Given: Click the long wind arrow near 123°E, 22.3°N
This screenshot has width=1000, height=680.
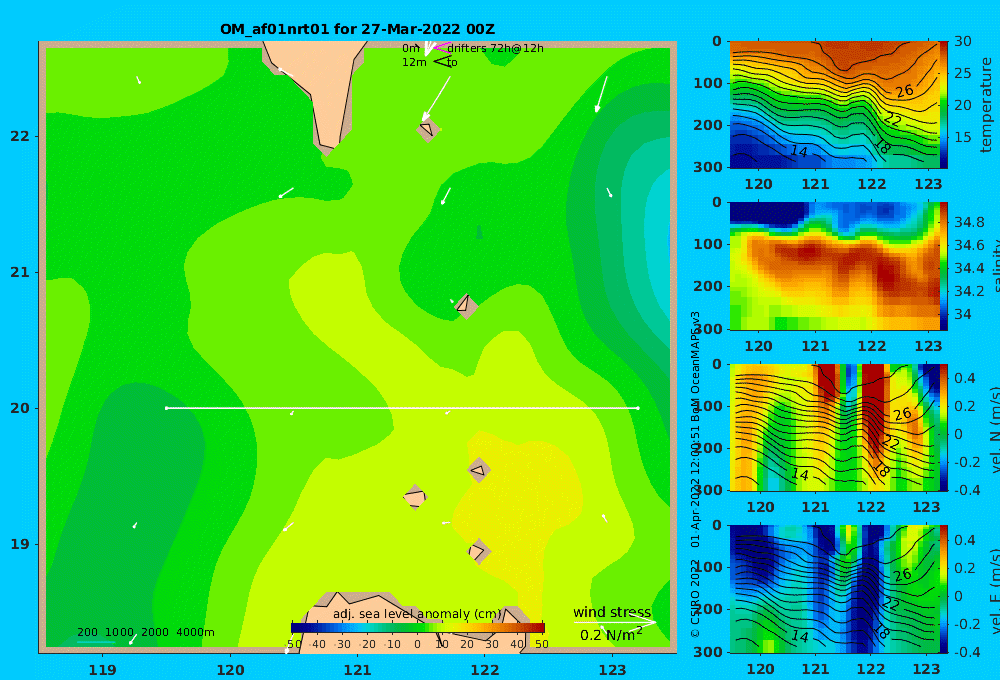Looking at the screenshot, I should pyautogui.click(x=601, y=94).
